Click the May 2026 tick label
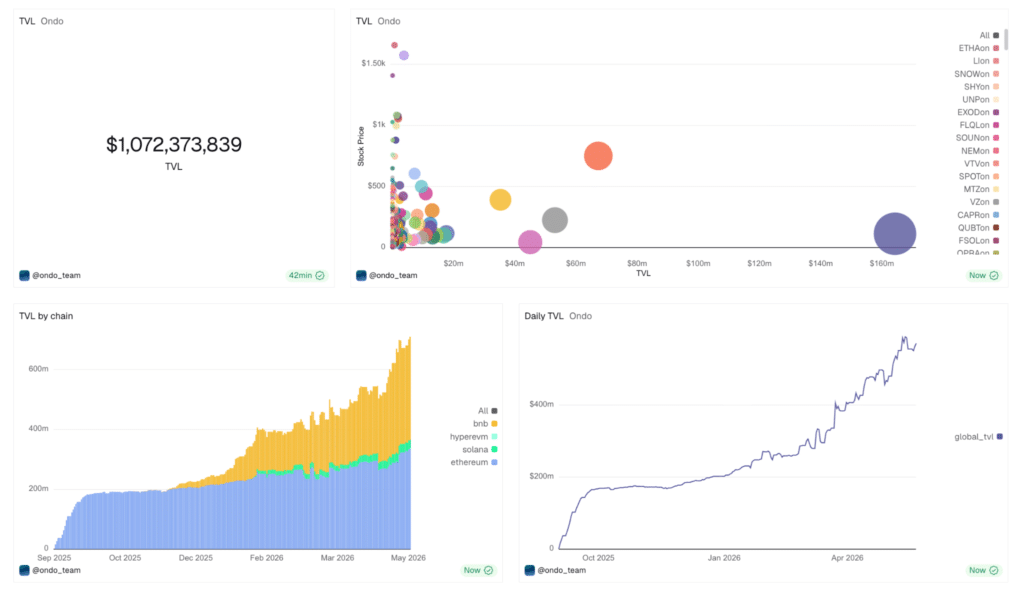Image resolution: width=1024 pixels, height=589 pixels. coord(408,558)
